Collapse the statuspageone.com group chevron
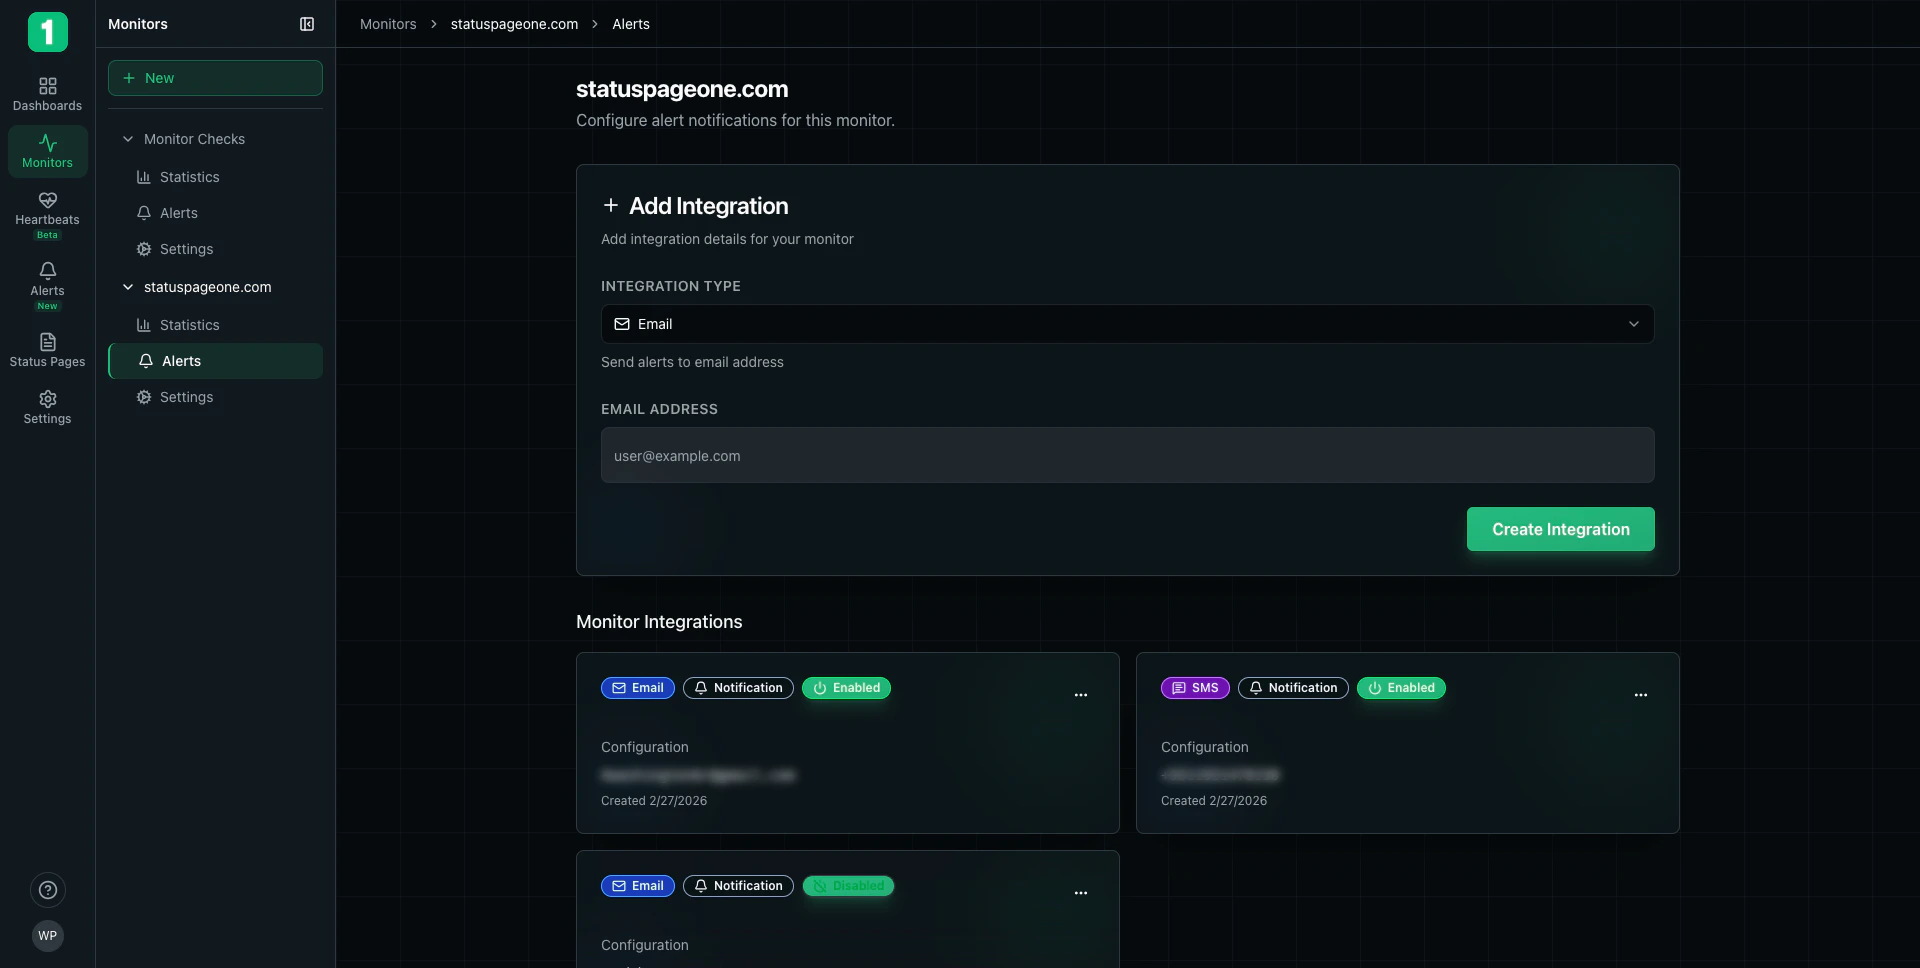1920x968 pixels. click(128, 287)
